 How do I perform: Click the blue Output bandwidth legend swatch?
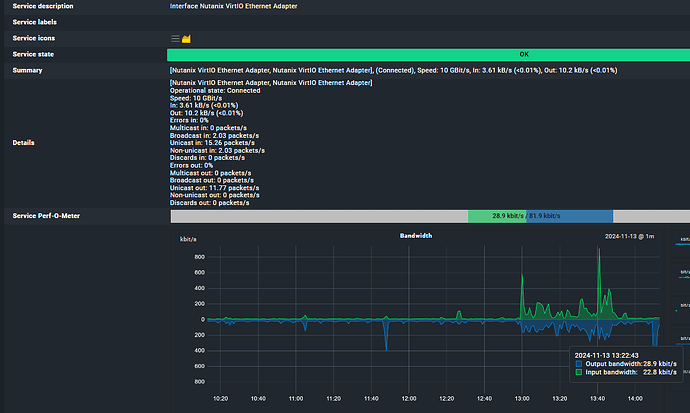[578, 364]
